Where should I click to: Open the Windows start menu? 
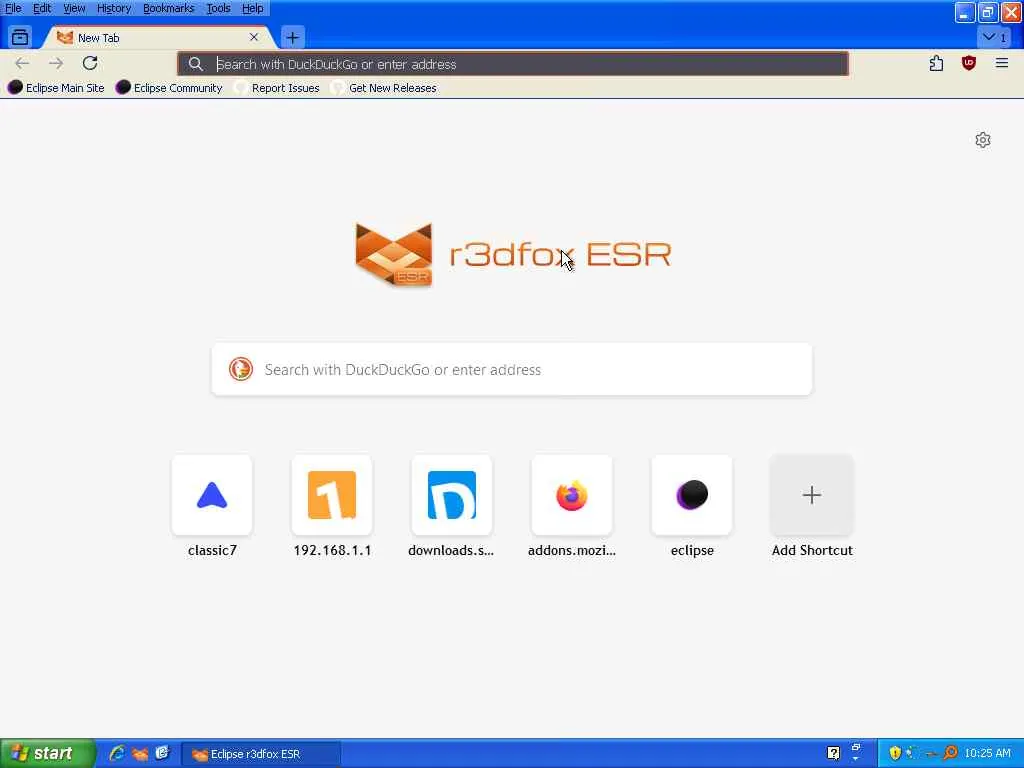point(47,754)
